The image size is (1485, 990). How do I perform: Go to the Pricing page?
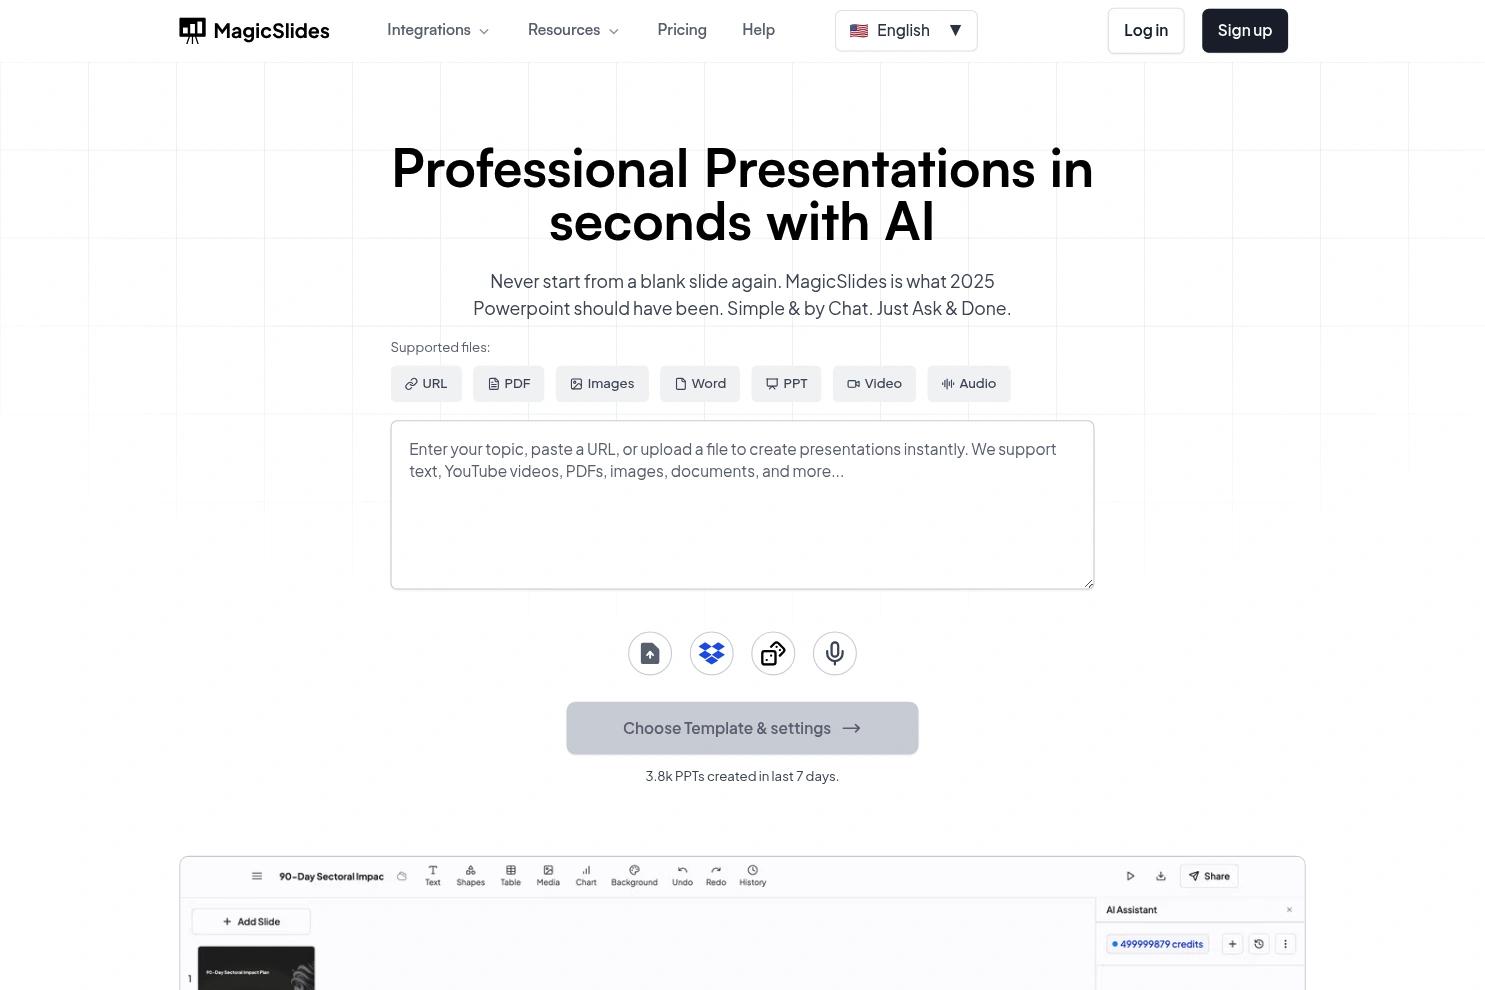681,30
